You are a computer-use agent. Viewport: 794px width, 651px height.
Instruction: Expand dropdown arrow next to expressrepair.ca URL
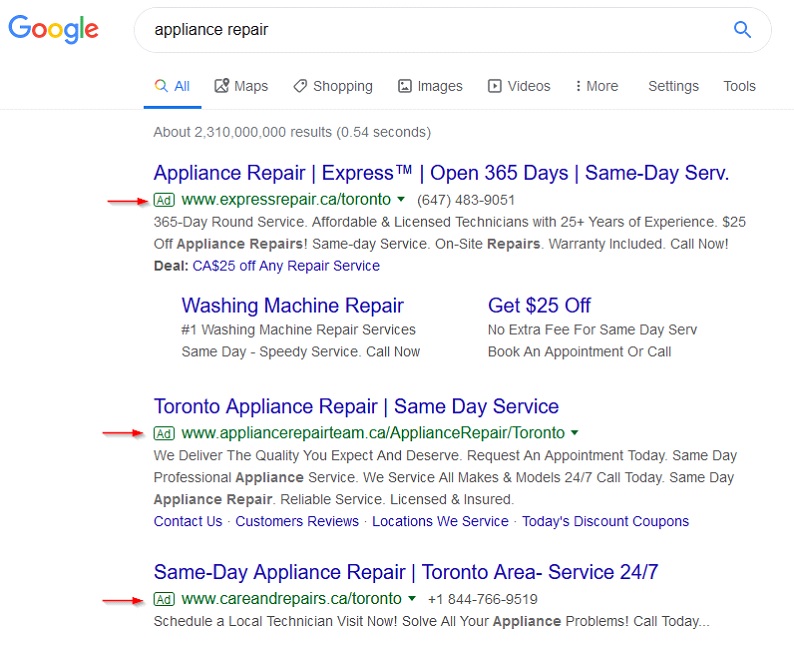pyautogui.click(x=401, y=200)
